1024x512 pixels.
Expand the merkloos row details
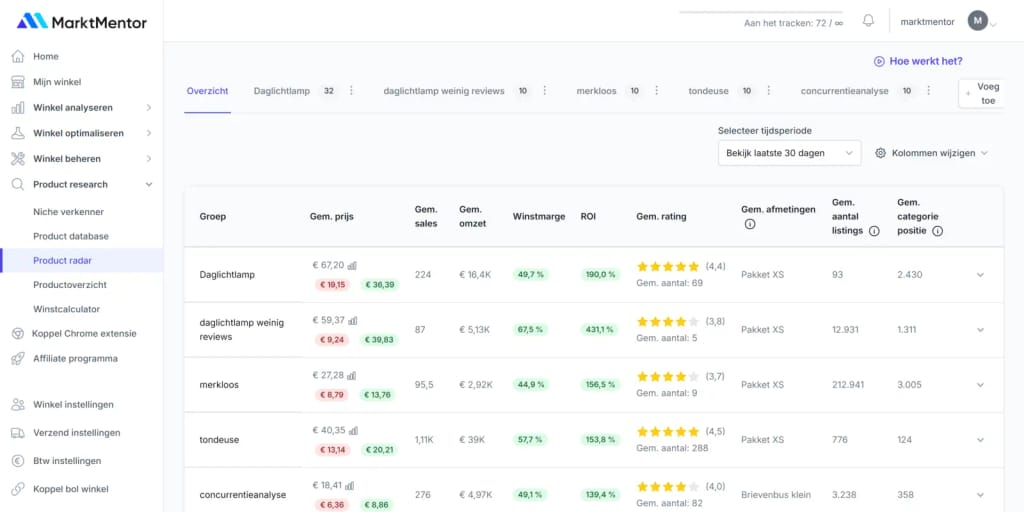pyautogui.click(x=980, y=385)
